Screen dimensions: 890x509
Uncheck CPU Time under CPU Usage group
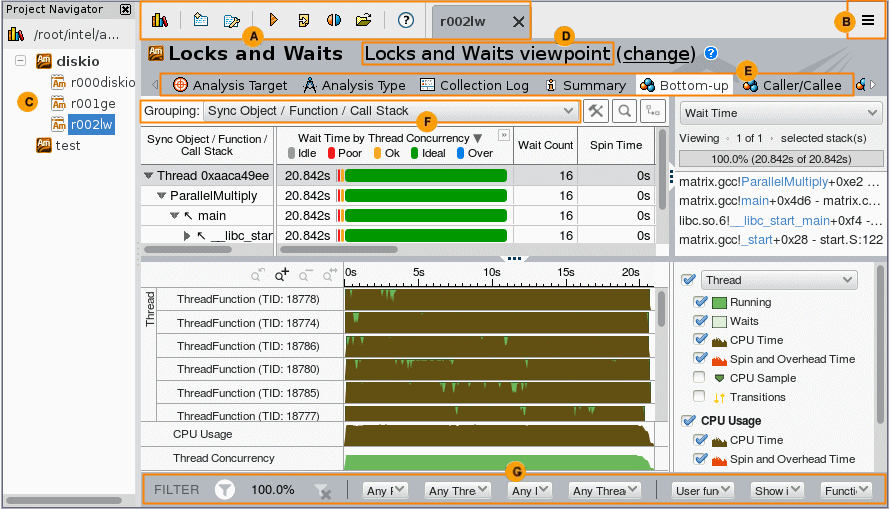pos(700,440)
